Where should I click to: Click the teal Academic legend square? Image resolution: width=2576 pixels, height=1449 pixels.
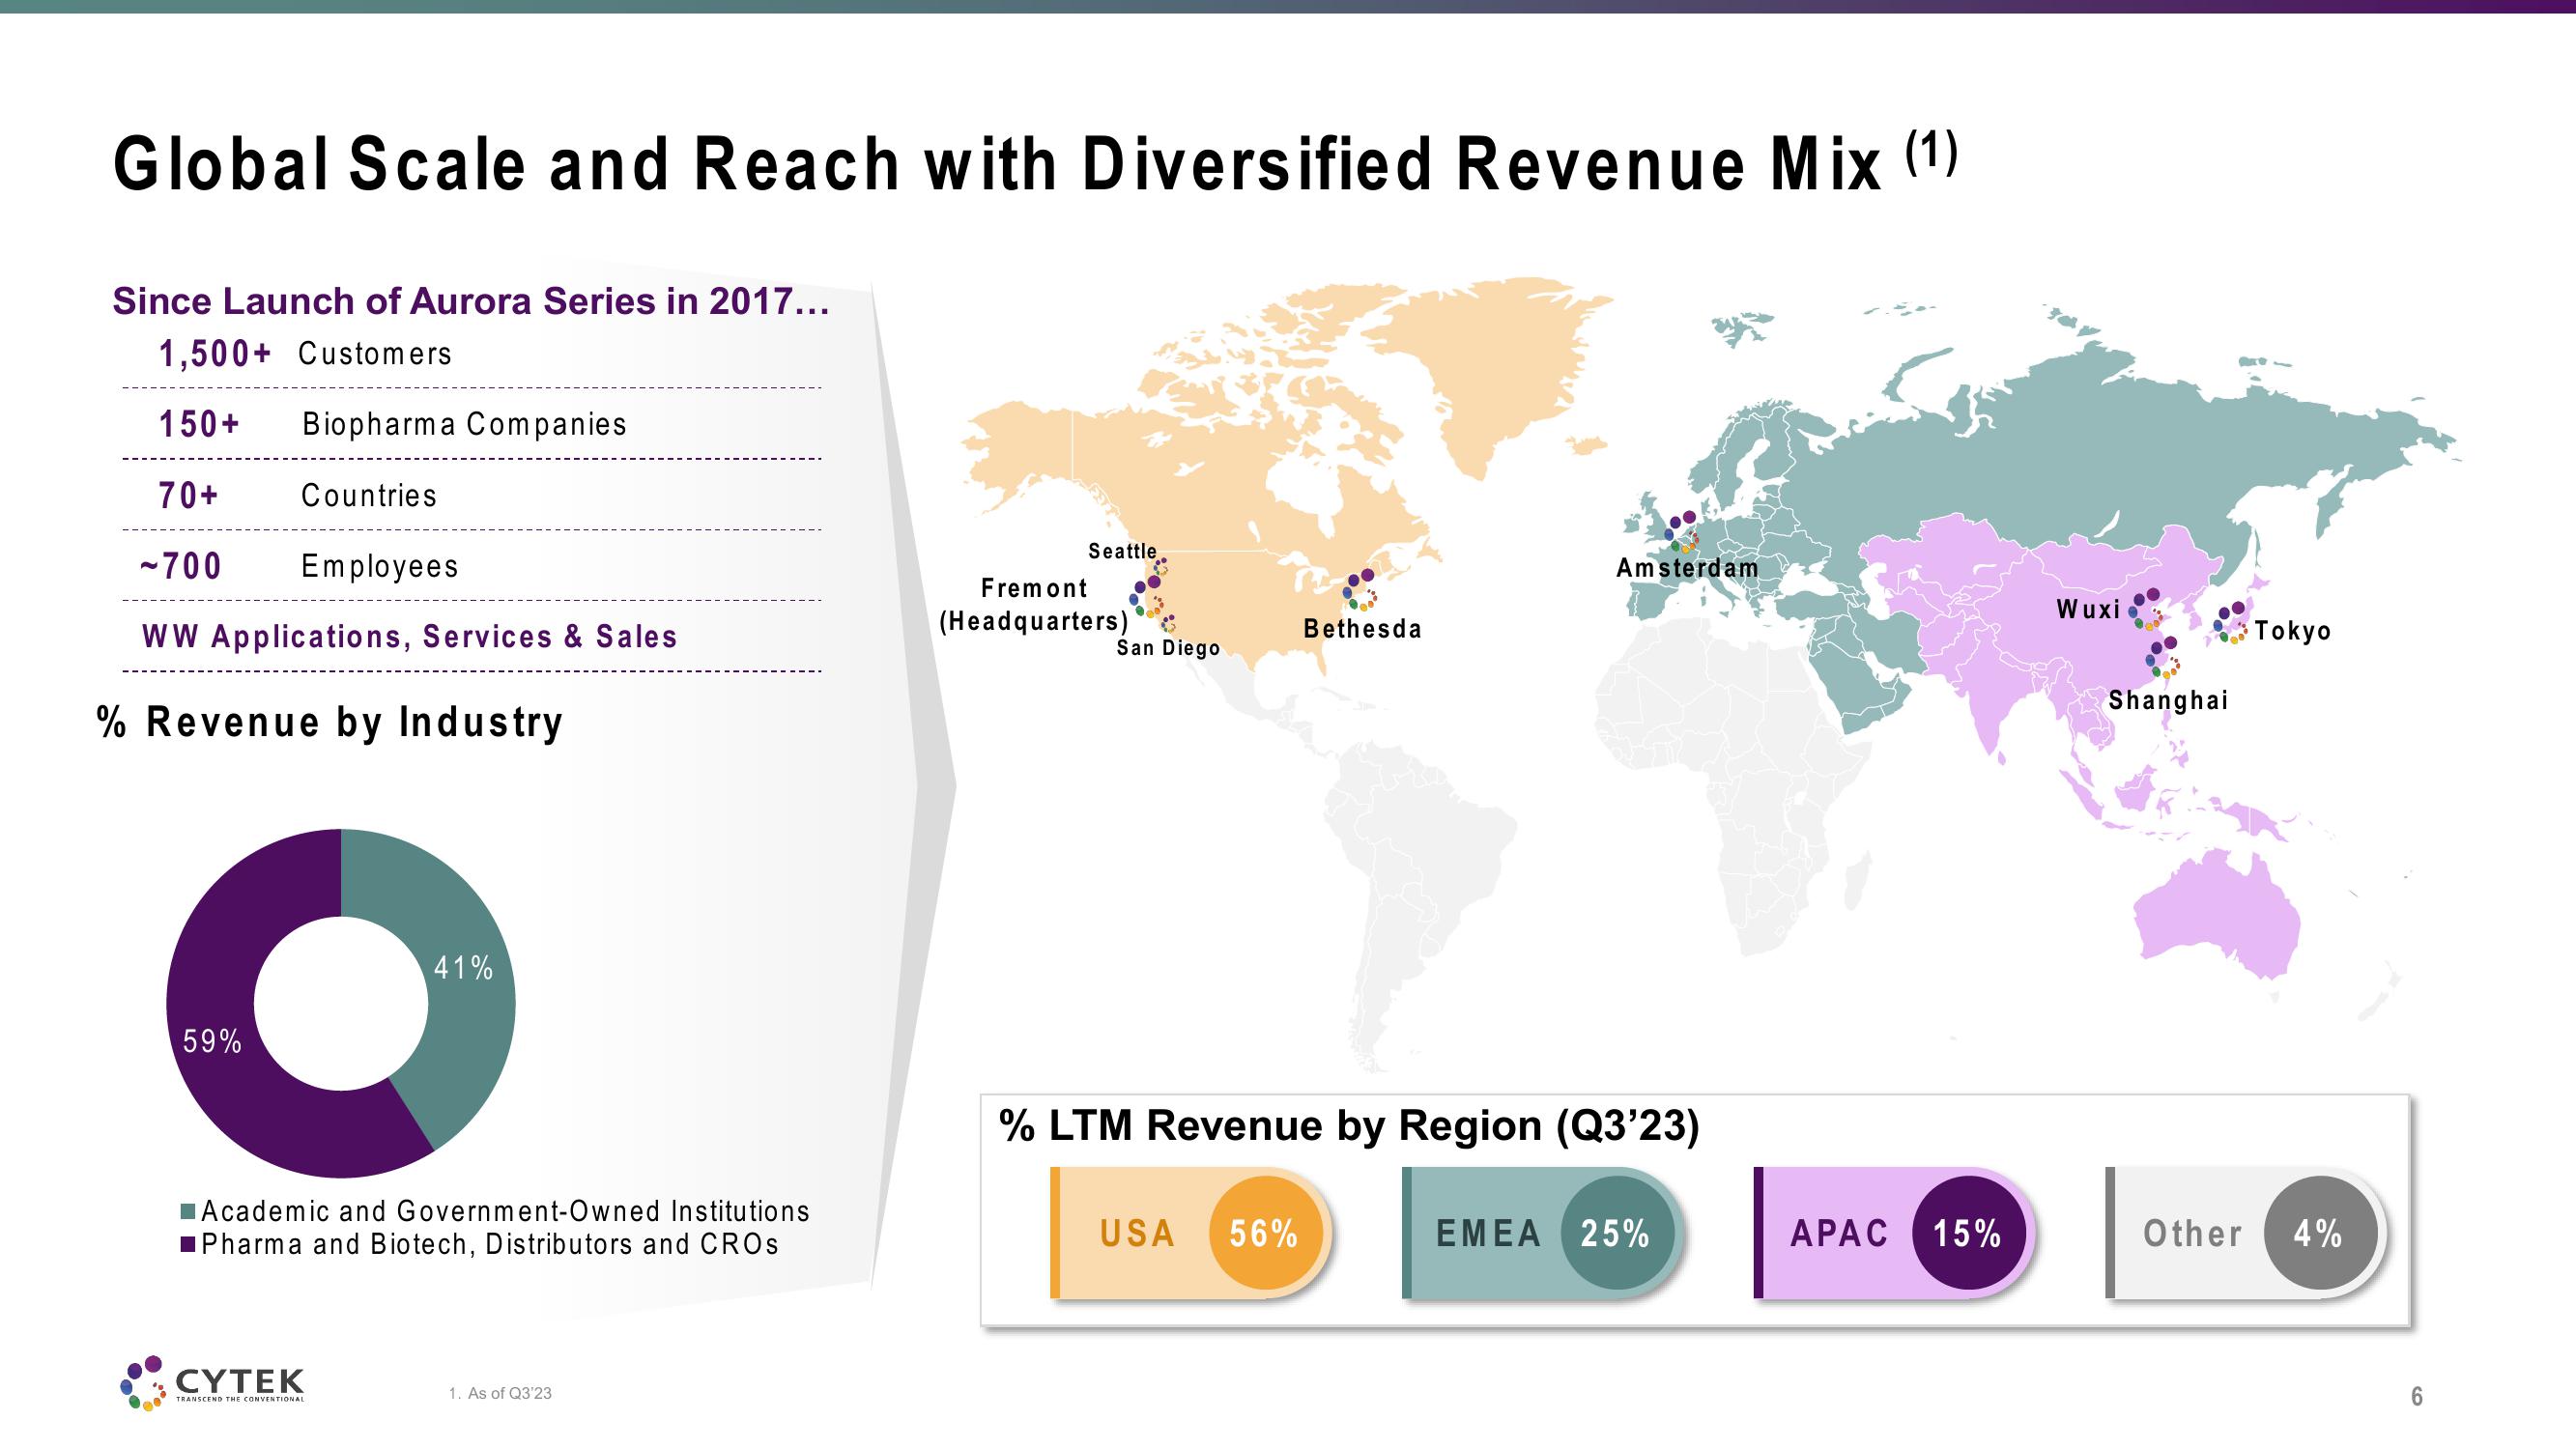[187, 1212]
